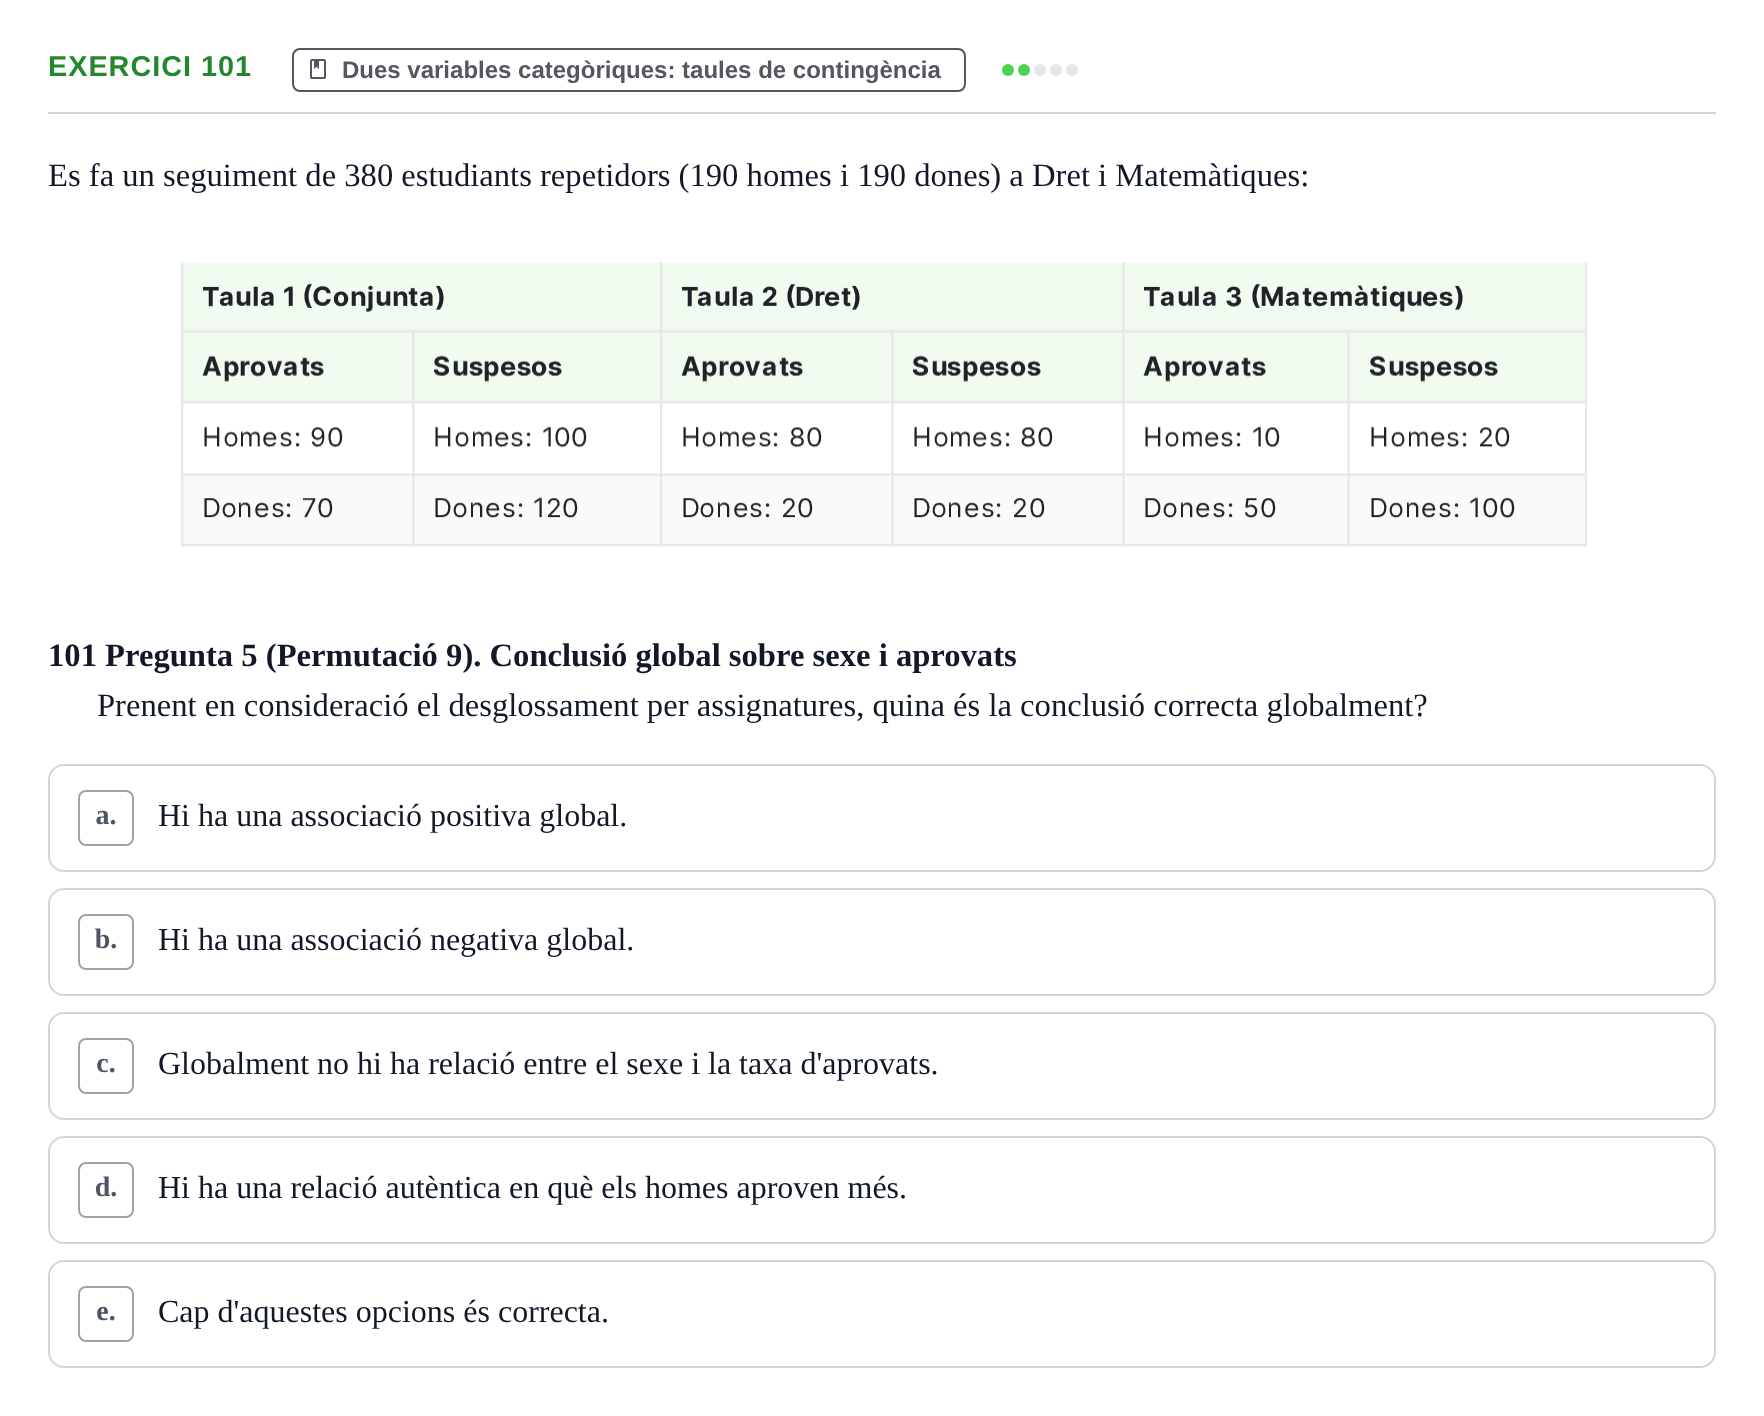Select the 'Dones: 120' table cell
The width and height of the screenshot is (1764, 1416).
tap(537, 509)
